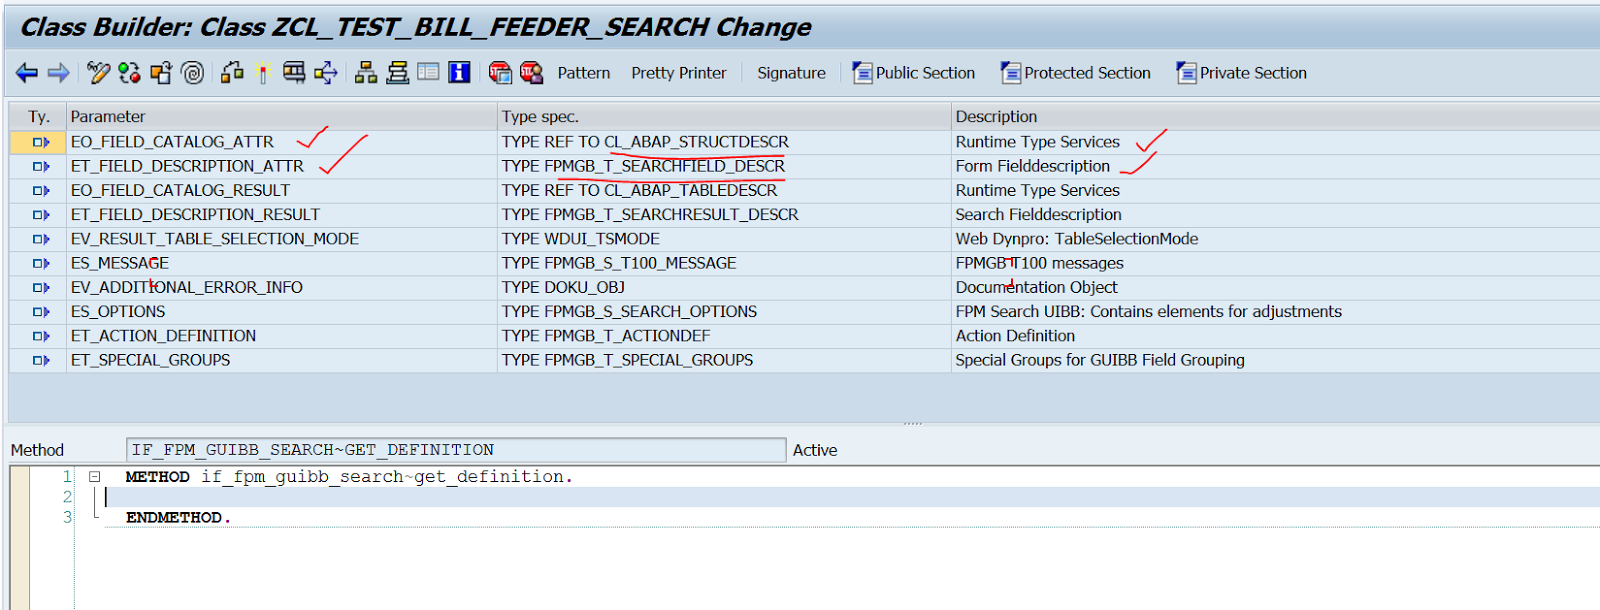
Task: Activate the class with the magic wand icon
Action: click(x=263, y=73)
